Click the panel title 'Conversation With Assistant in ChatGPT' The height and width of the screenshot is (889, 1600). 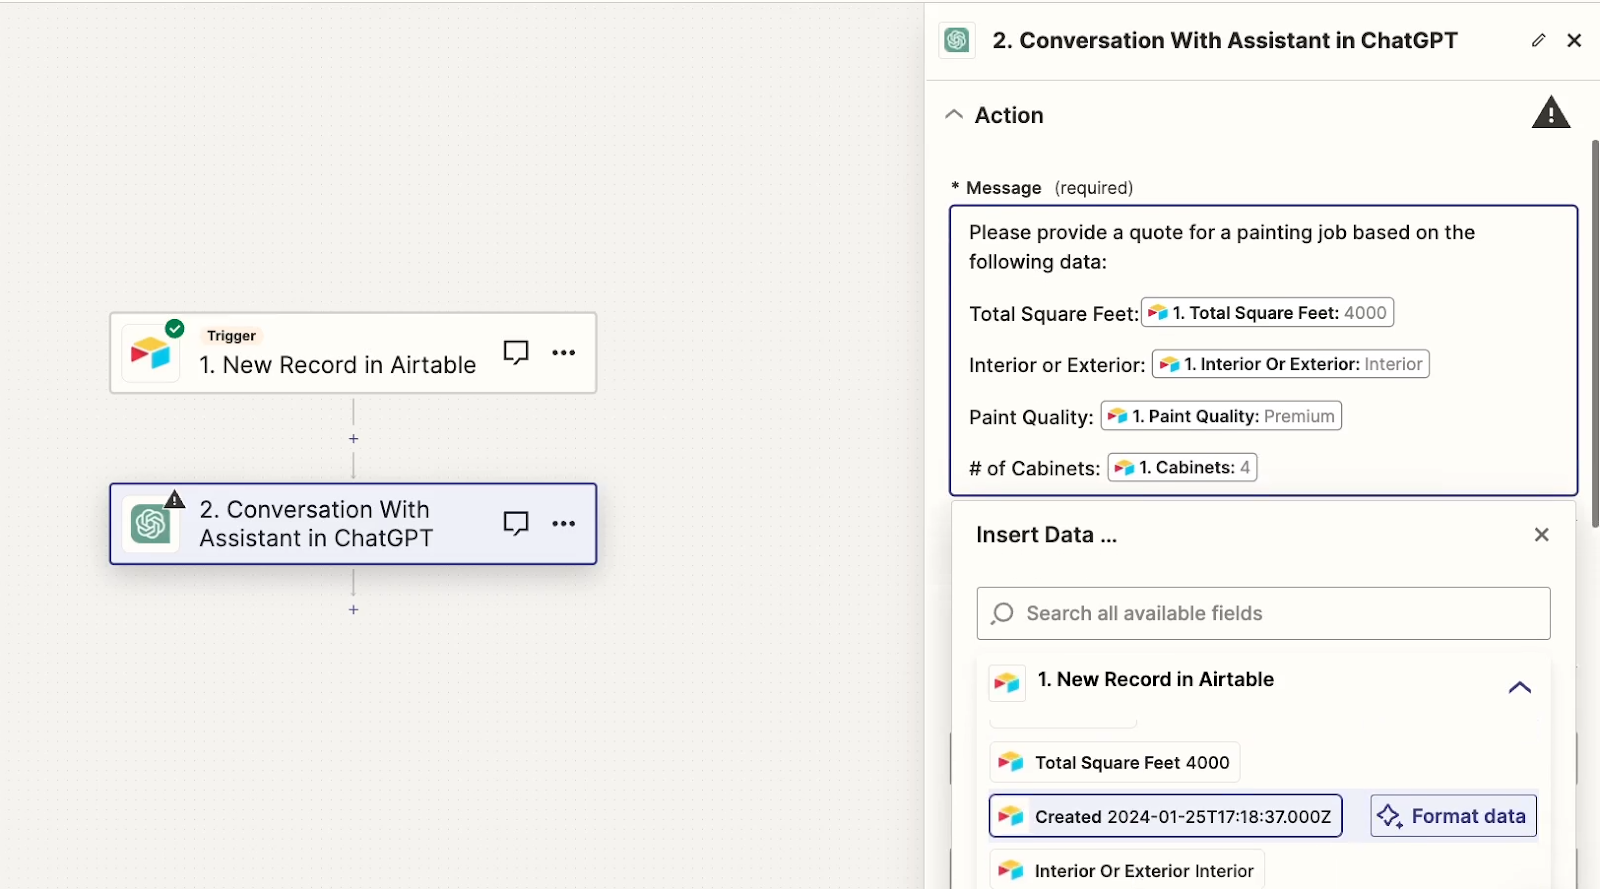[1225, 40]
